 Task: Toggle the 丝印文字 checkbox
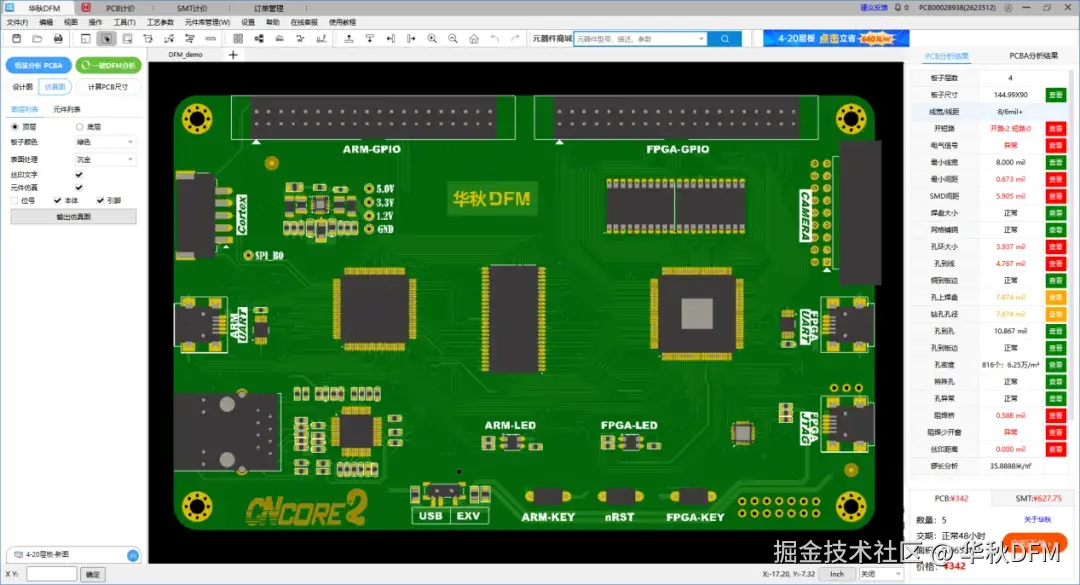click(79, 174)
